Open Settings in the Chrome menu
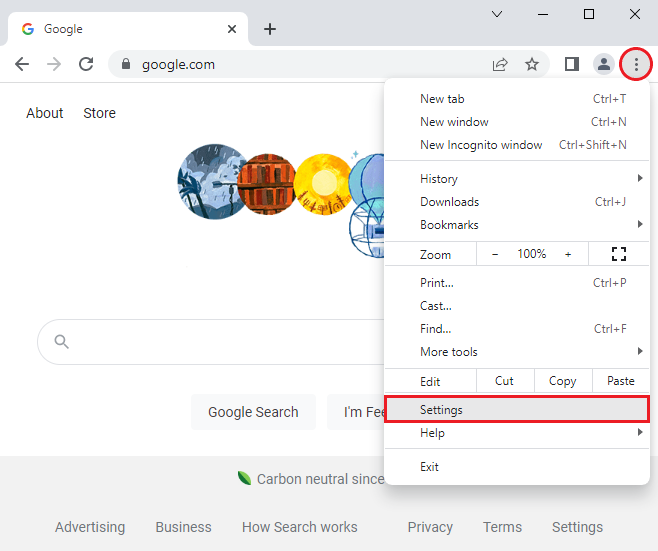This screenshot has height=551, width=658. point(517,410)
